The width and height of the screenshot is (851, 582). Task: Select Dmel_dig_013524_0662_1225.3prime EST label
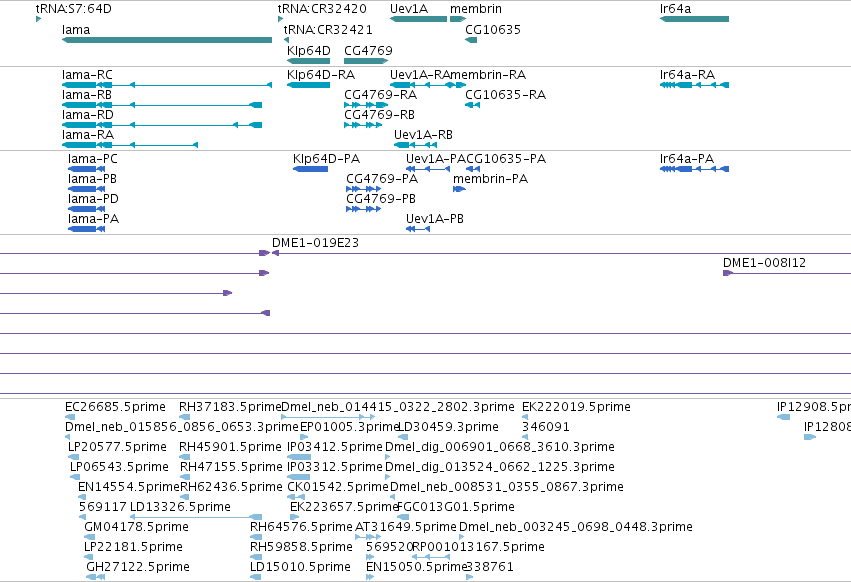coord(500,467)
